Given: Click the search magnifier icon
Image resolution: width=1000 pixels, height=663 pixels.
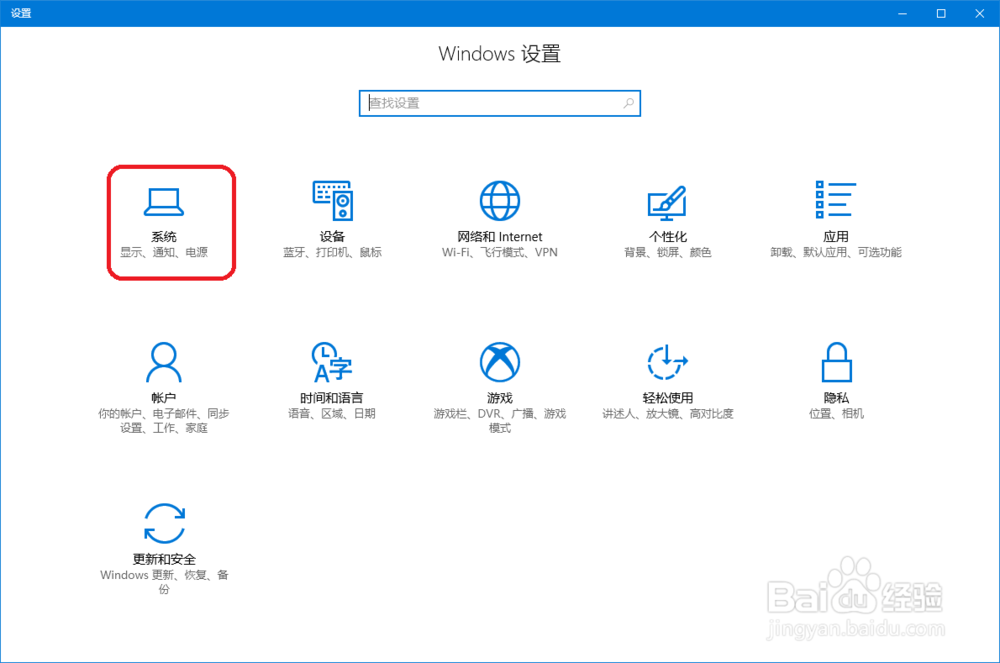Looking at the screenshot, I should 628,103.
